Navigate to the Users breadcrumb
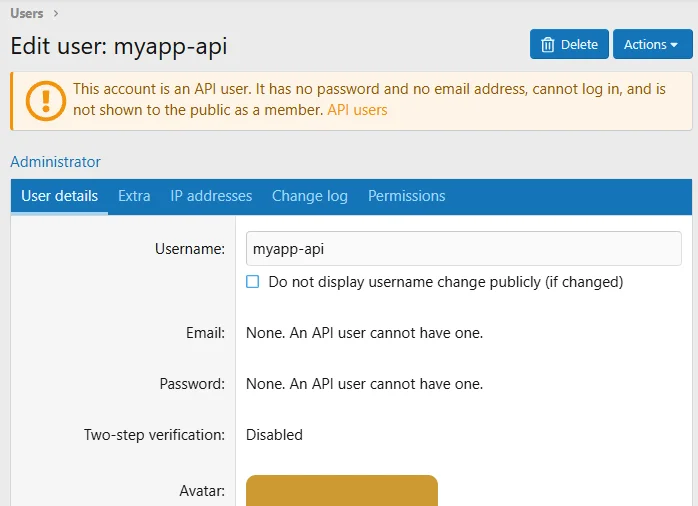Screen dimensions: 698x506 click(x=27, y=13)
